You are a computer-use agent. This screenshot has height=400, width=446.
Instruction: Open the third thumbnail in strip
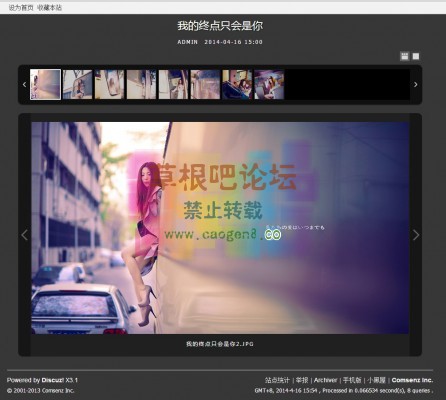coord(109,84)
